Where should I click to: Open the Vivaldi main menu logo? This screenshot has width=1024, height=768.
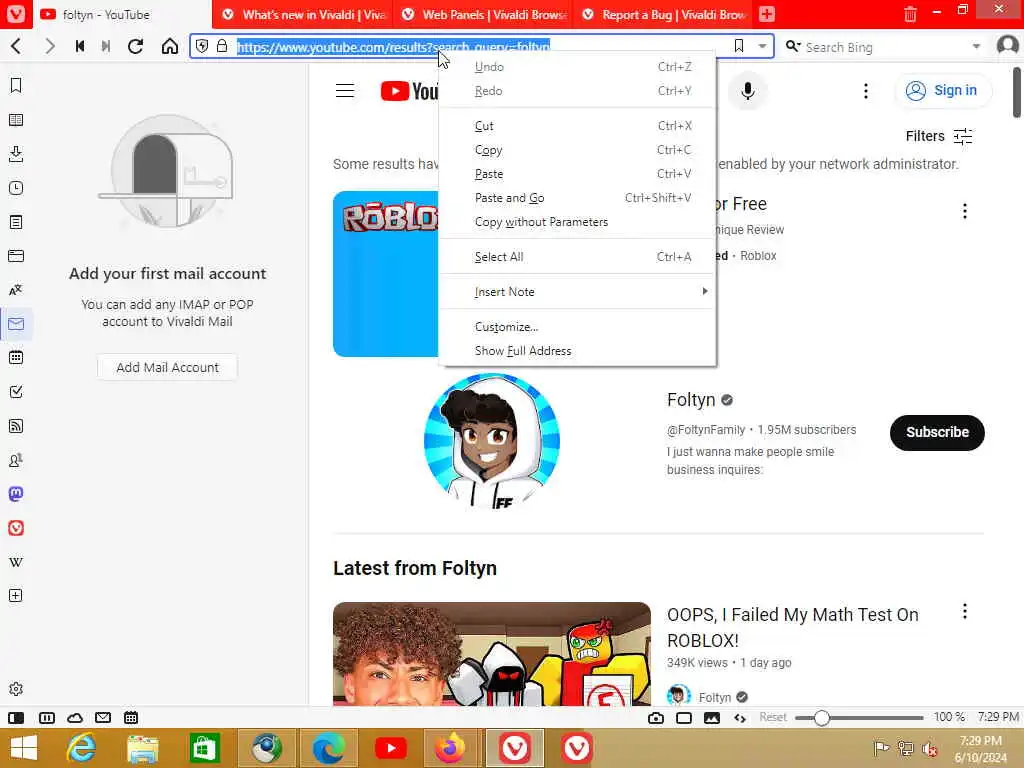point(16,14)
